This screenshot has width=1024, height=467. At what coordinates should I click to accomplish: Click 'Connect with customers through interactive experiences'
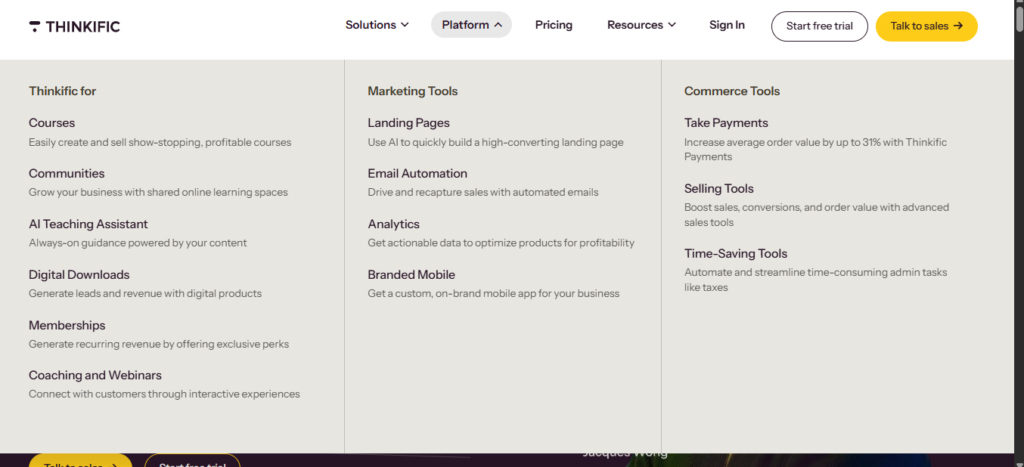click(165, 395)
